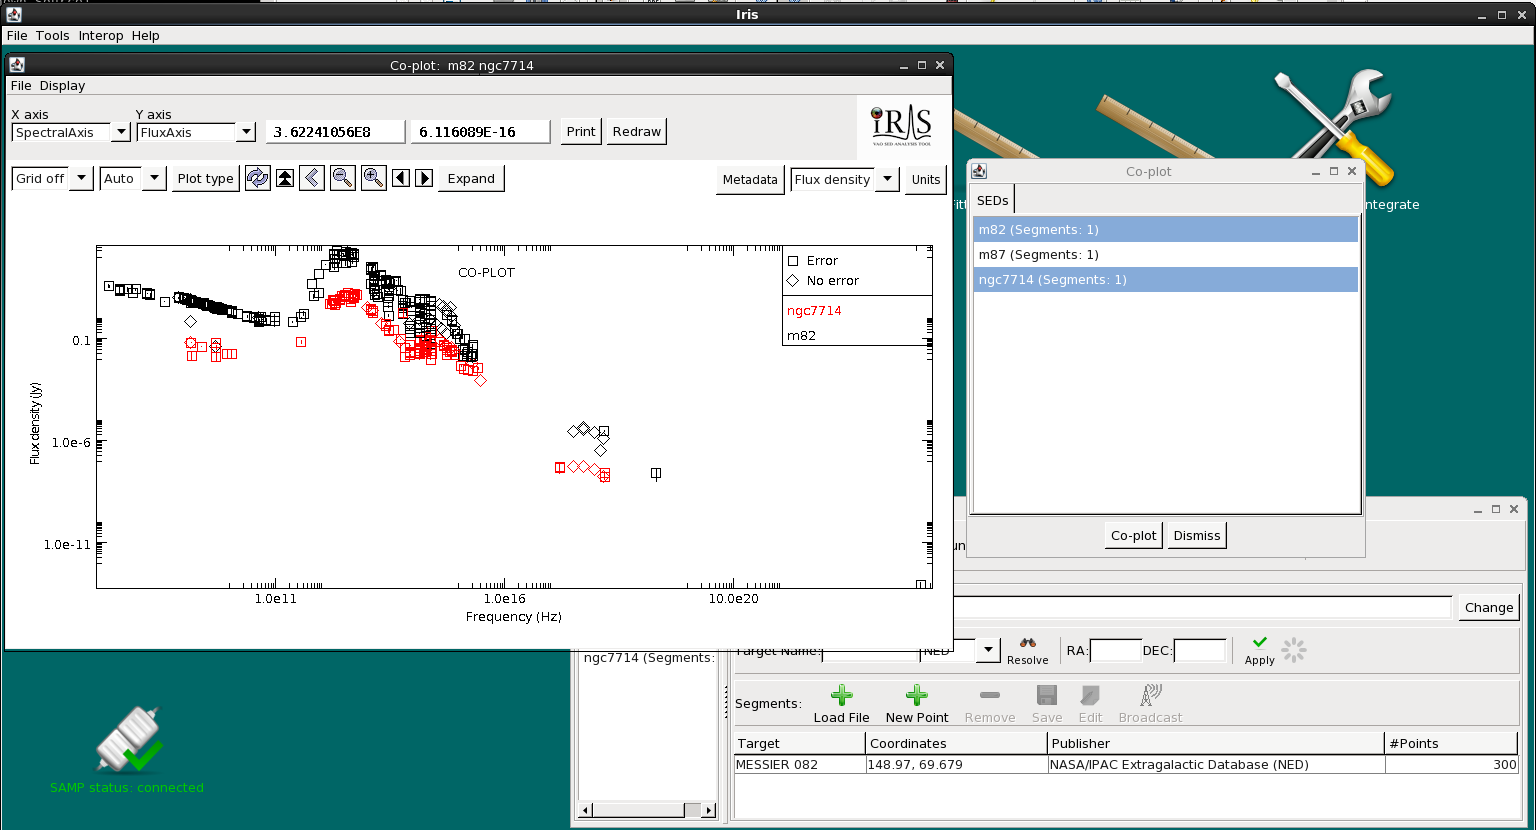Click the ngc7714 entry in the builder SED list
The height and width of the screenshot is (830, 1536).
(x=648, y=657)
